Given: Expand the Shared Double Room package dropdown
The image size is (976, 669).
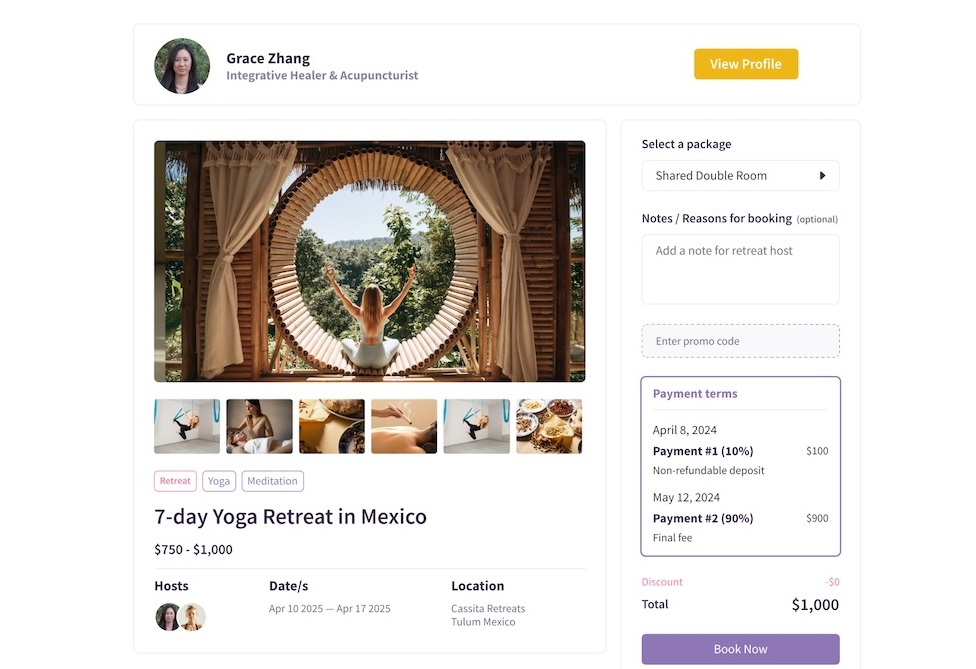Looking at the screenshot, I should click(x=740, y=175).
